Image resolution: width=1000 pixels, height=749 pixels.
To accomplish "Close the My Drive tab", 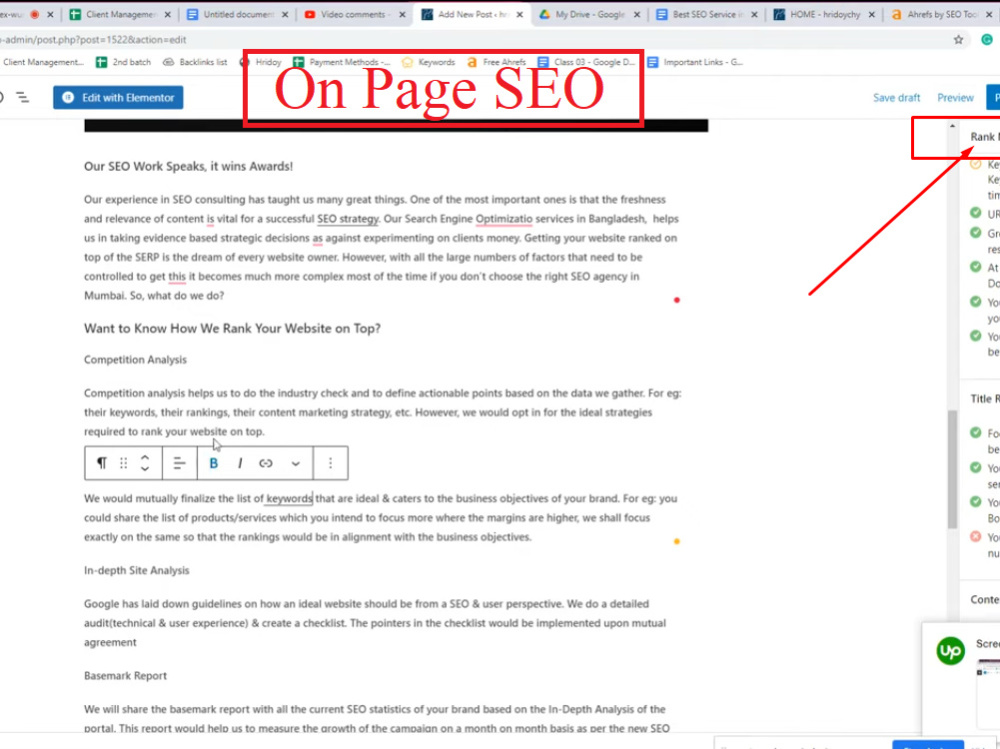I will 636,14.
